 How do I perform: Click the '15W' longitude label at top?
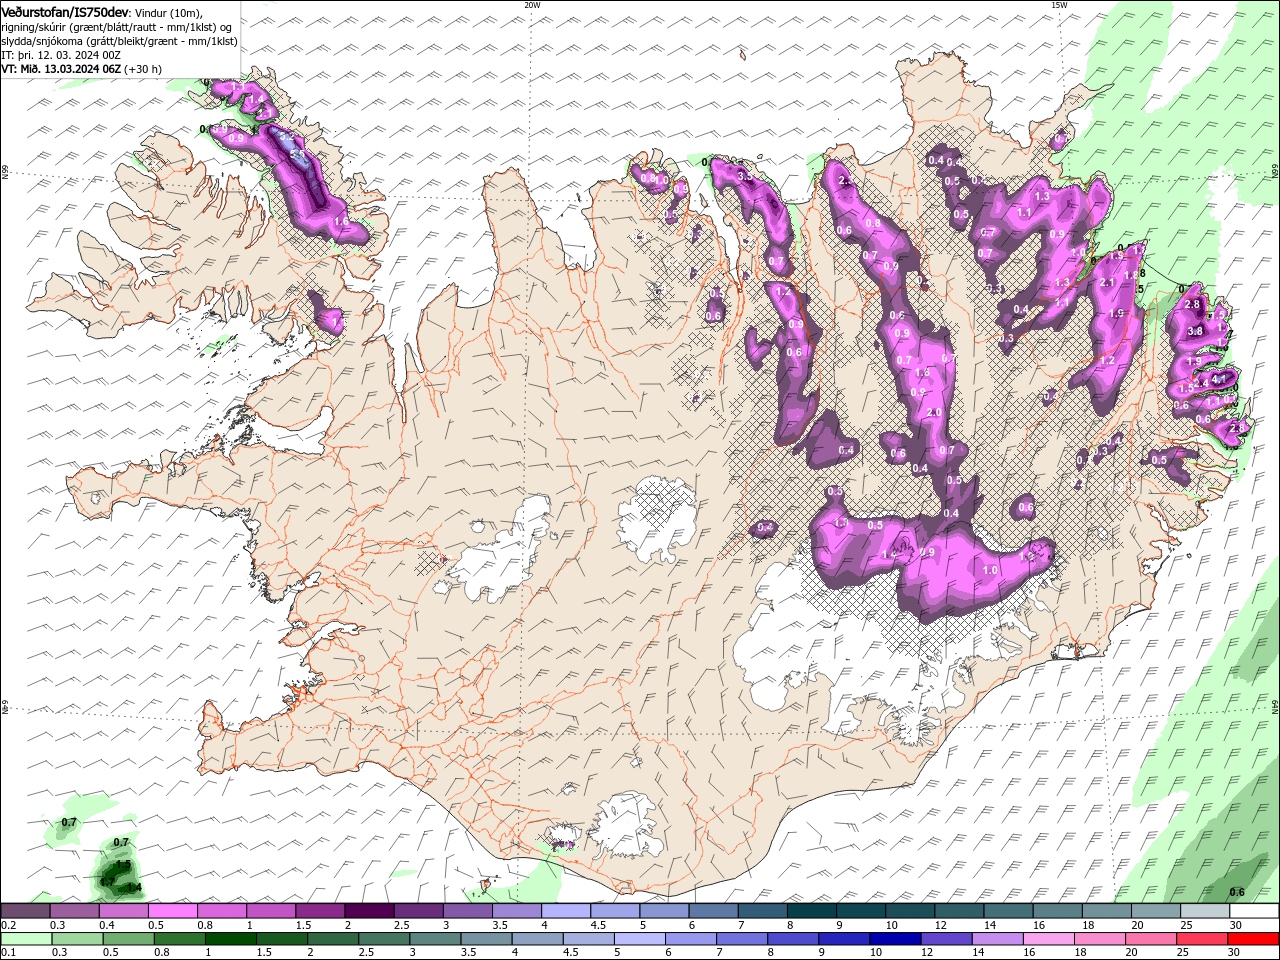(x=1059, y=5)
